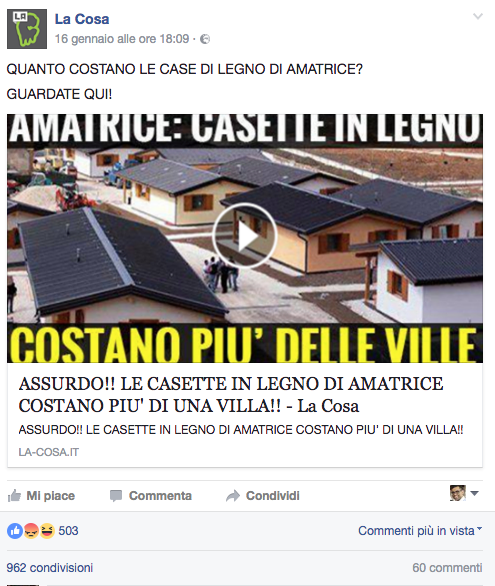Open the ASSURDO!! article headline link
This screenshot has width=495, height=586.
tap(231, 395)
